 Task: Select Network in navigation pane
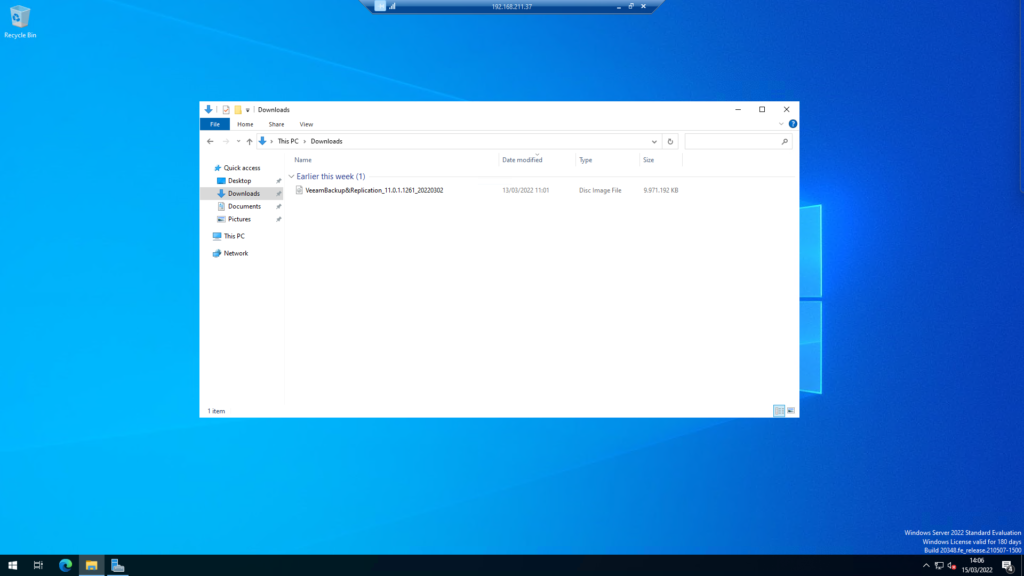tap(235, 253)
